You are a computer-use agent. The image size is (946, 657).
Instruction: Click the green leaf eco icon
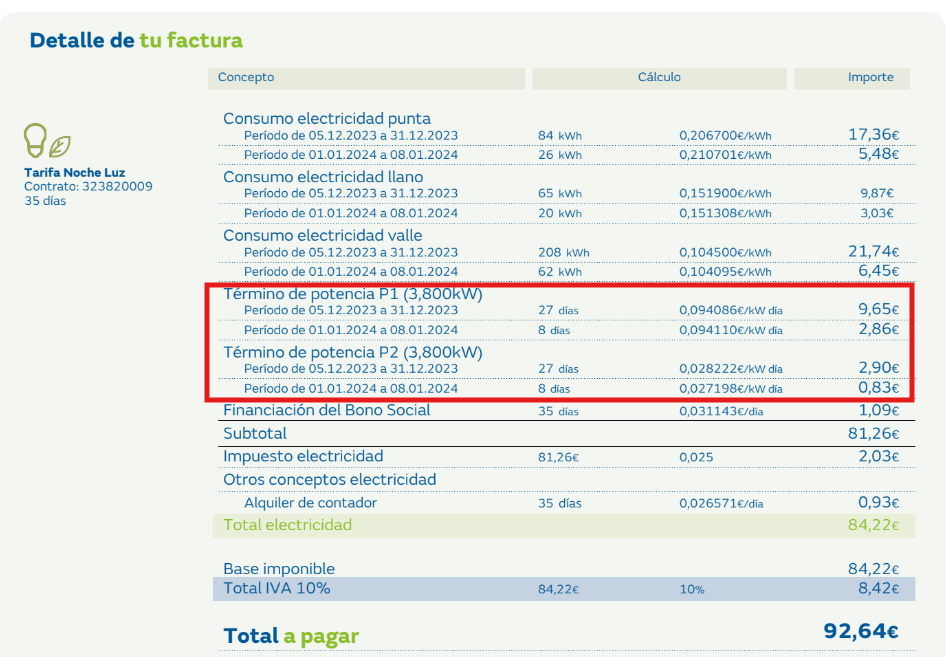coord(60,146)
